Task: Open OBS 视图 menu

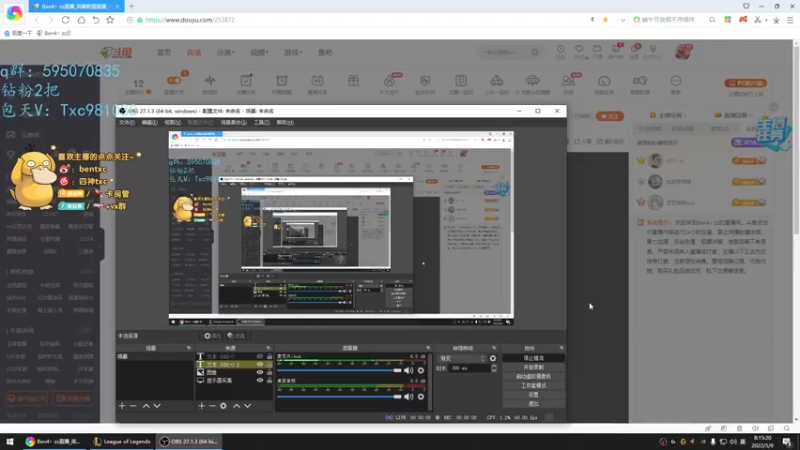Action: (172, 122)
